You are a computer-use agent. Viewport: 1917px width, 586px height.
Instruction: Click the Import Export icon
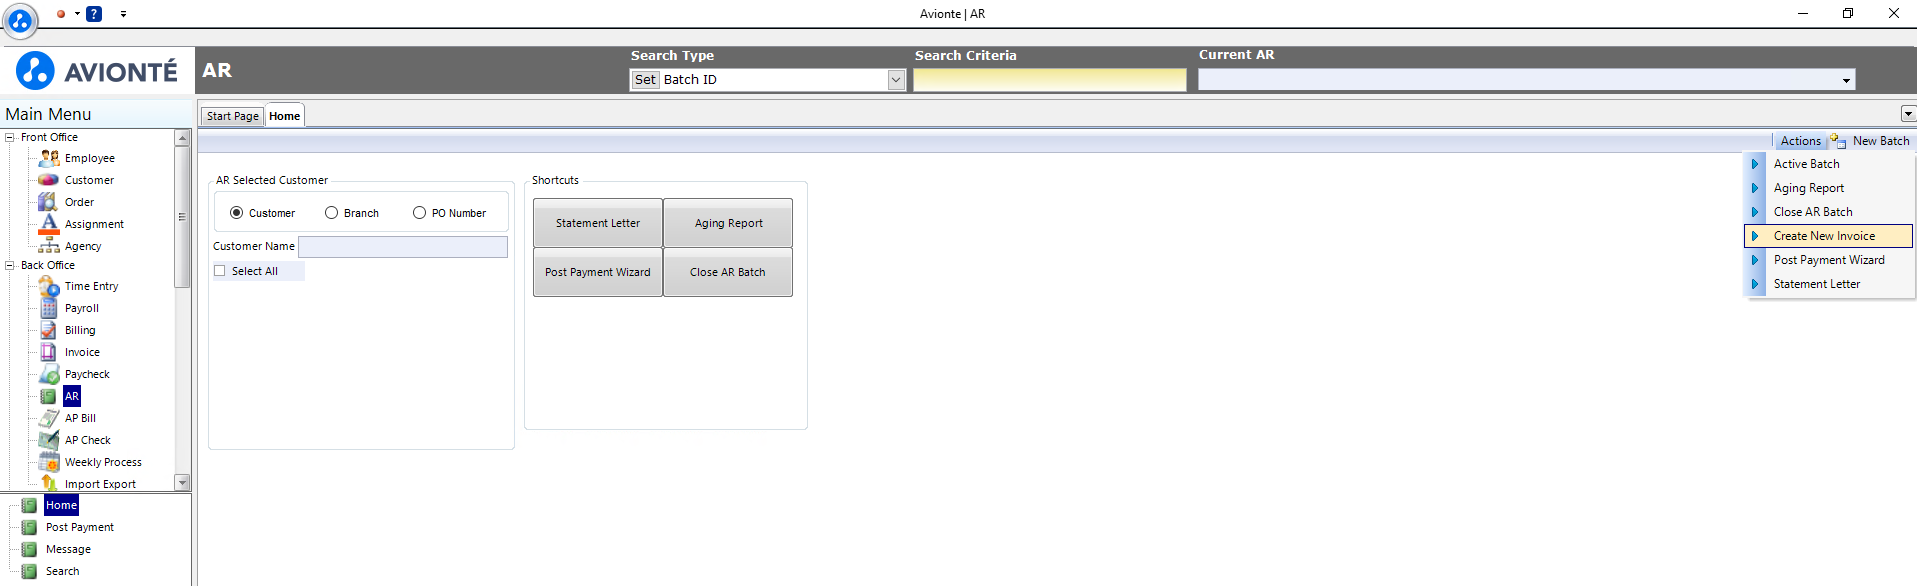click(x=49, y=483)
